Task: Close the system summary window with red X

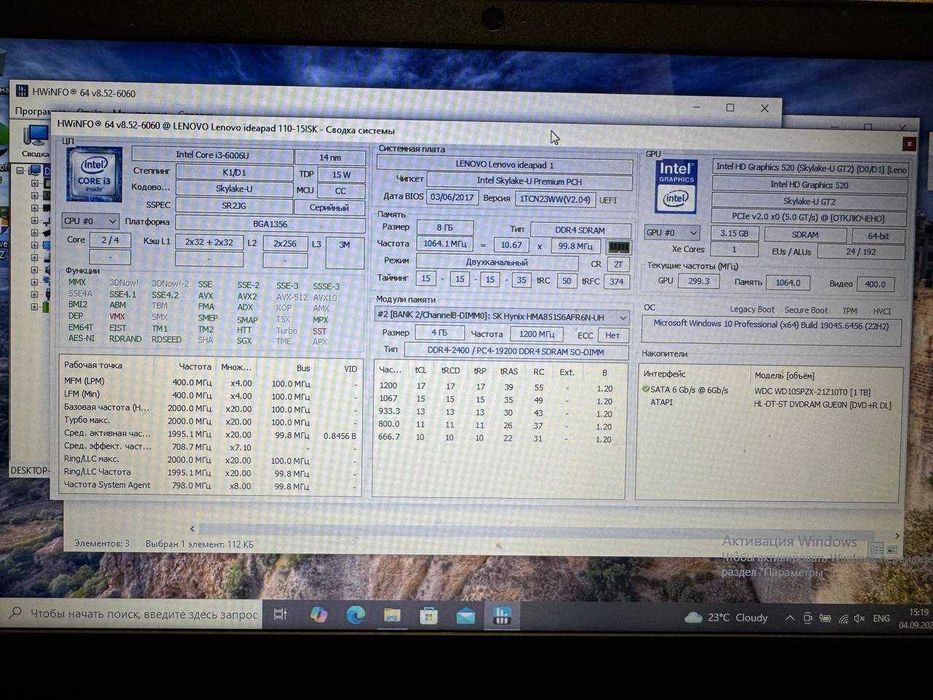Action: [x=909, y=143]
